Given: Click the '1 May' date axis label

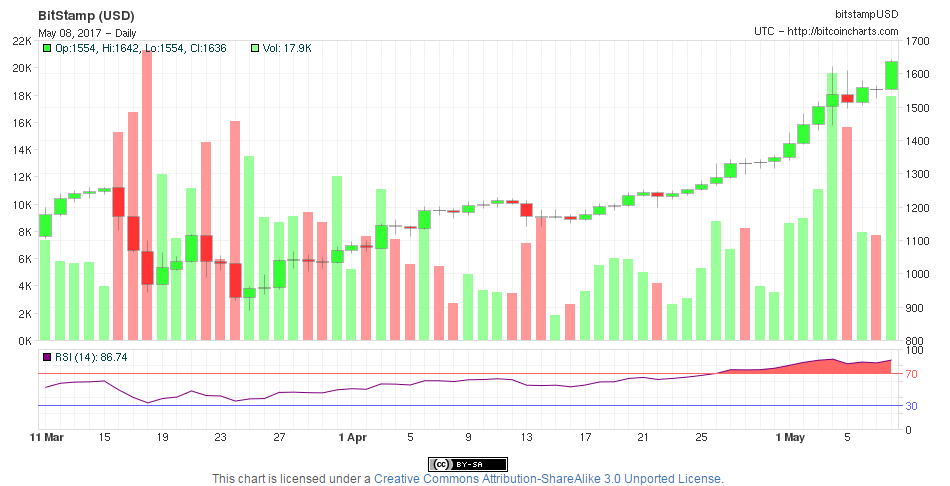Looking at the screenshot, I should (x=790, y=438).
